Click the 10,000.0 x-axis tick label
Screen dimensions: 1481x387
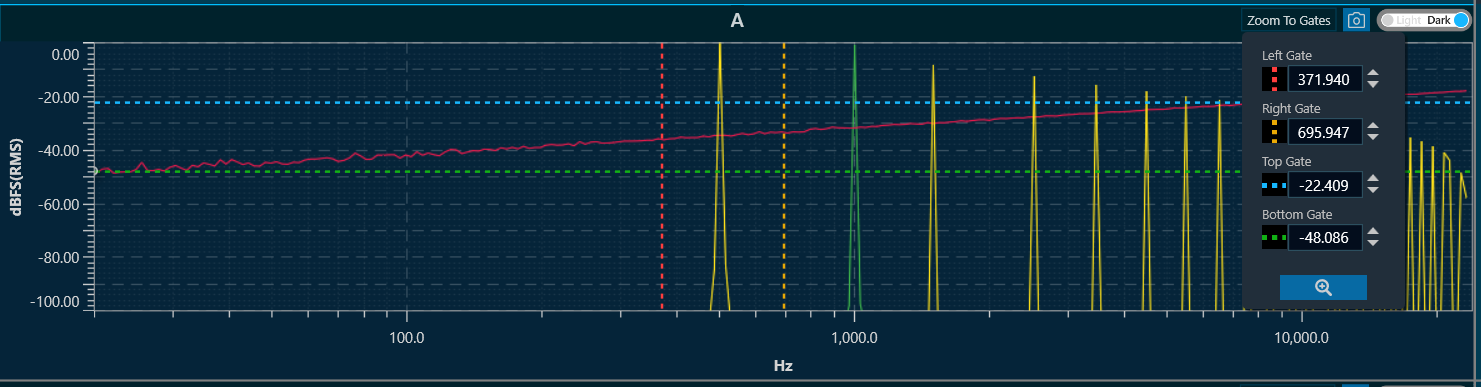click(1301, 337)
